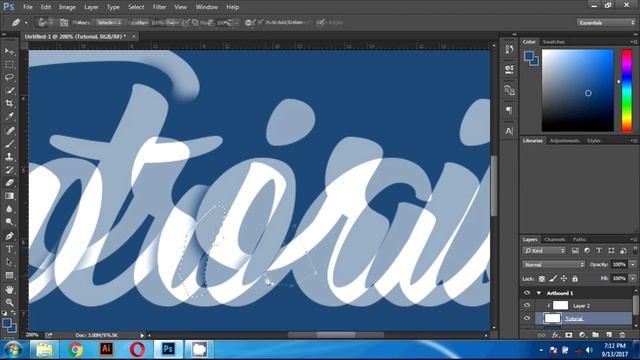Select the Brush tool
The image size is (640, 360).
[x=9, y=144]
